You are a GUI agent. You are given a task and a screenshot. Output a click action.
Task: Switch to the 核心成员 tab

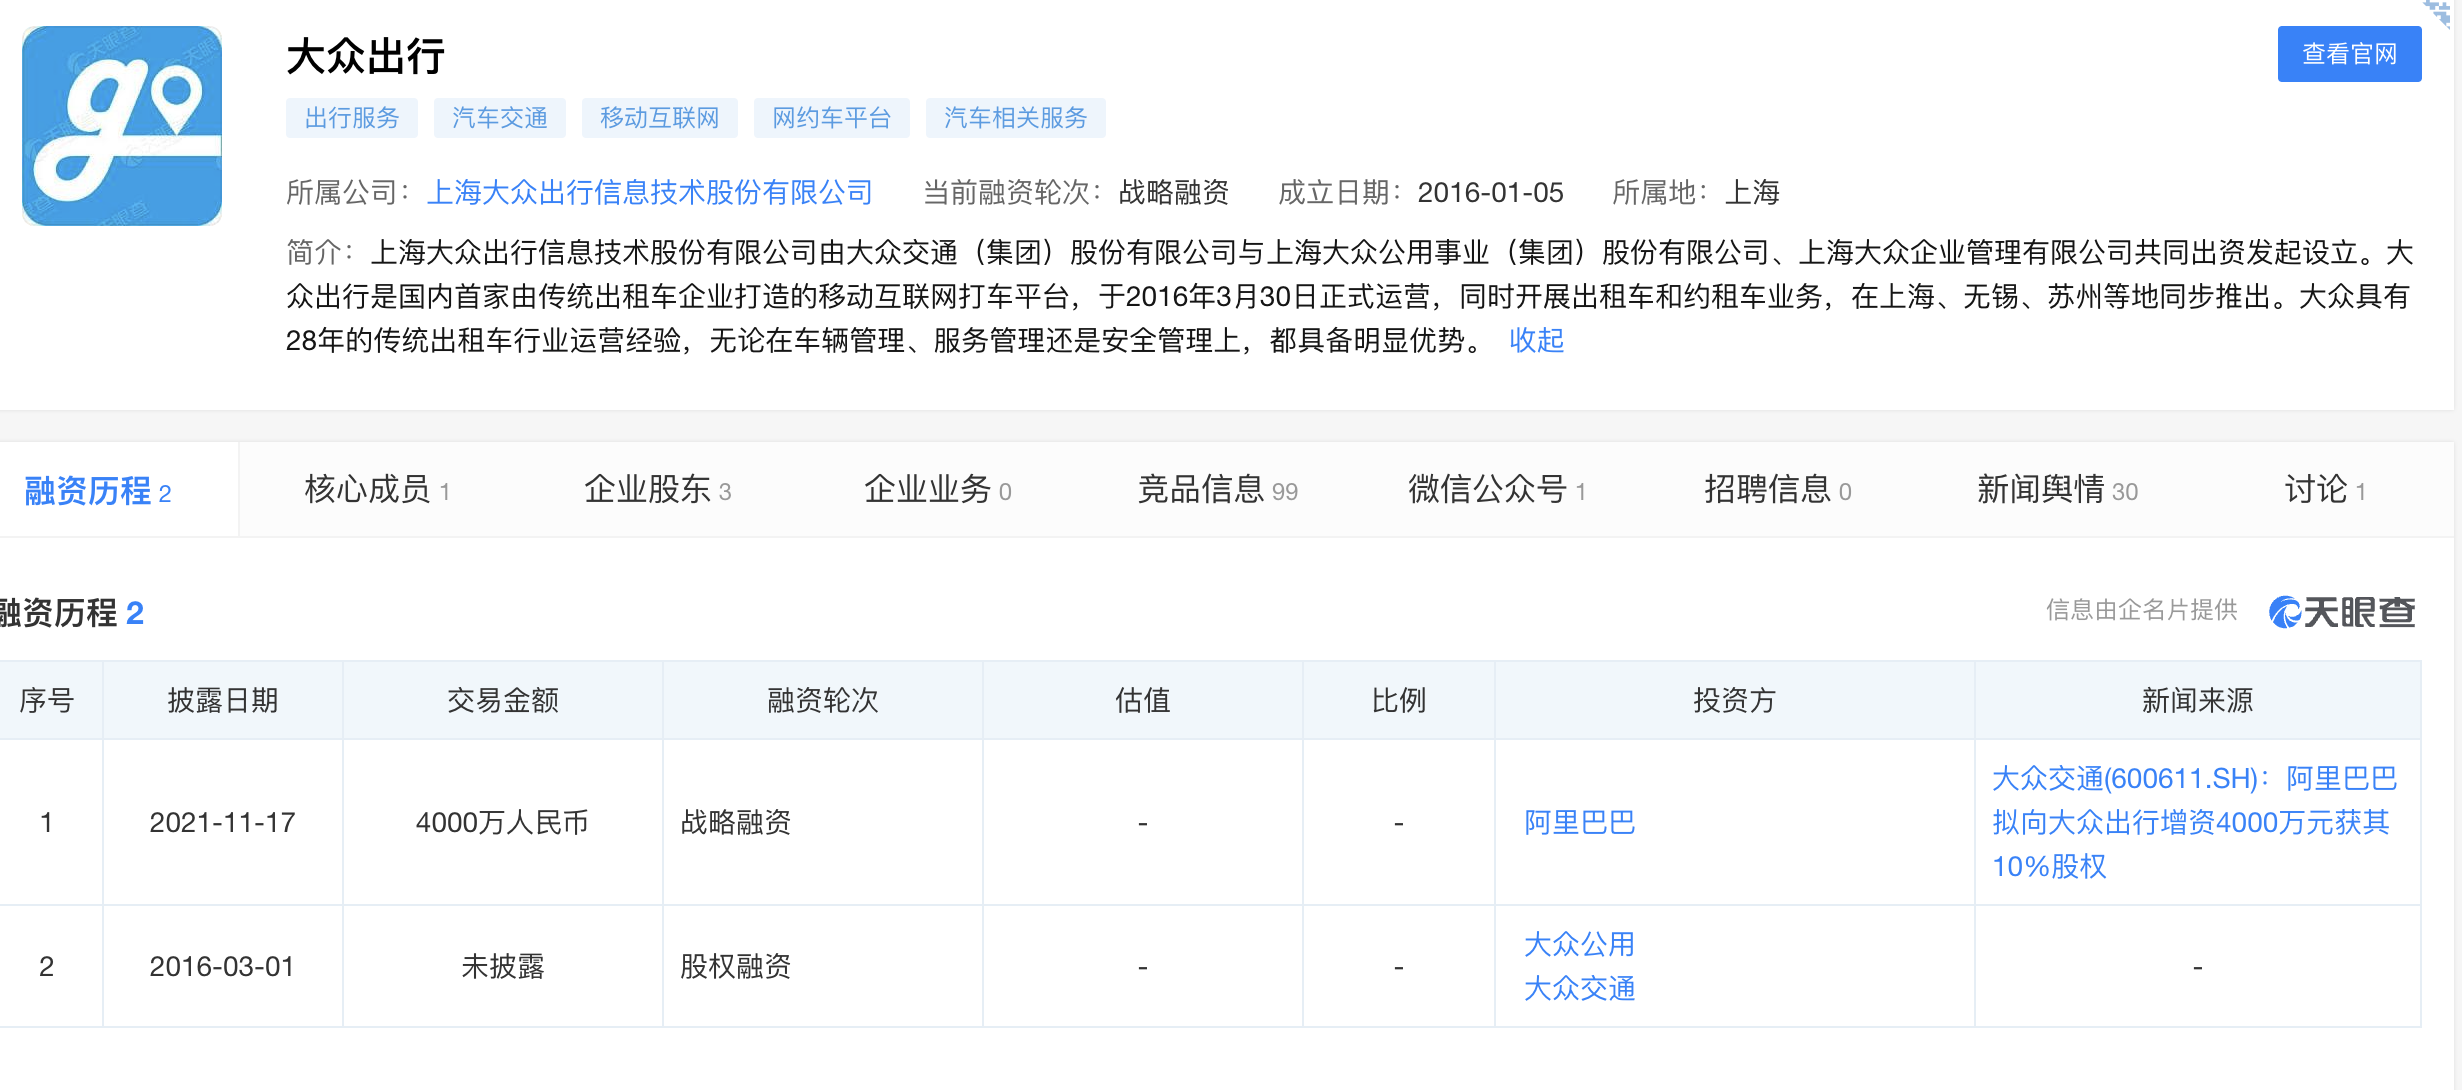click(378, 490)
